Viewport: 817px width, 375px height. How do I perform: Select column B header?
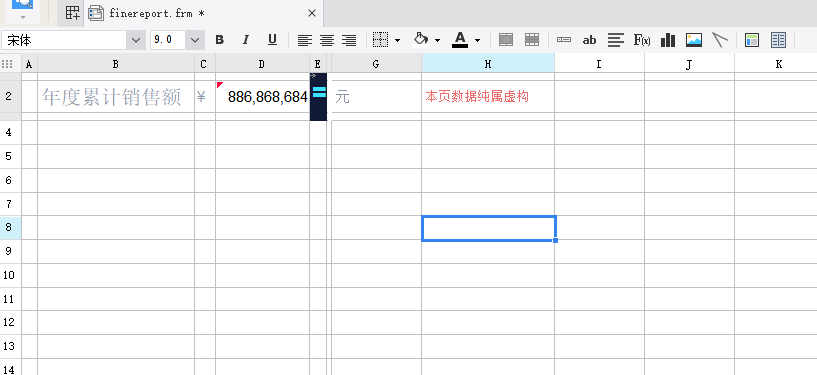(x=116, y=64)
